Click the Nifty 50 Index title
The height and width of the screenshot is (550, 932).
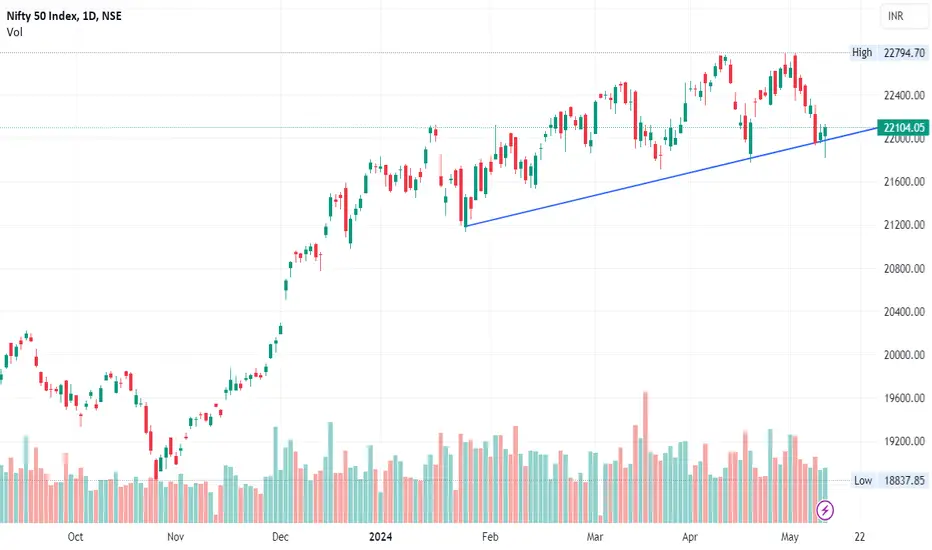[x=64, y=16]
